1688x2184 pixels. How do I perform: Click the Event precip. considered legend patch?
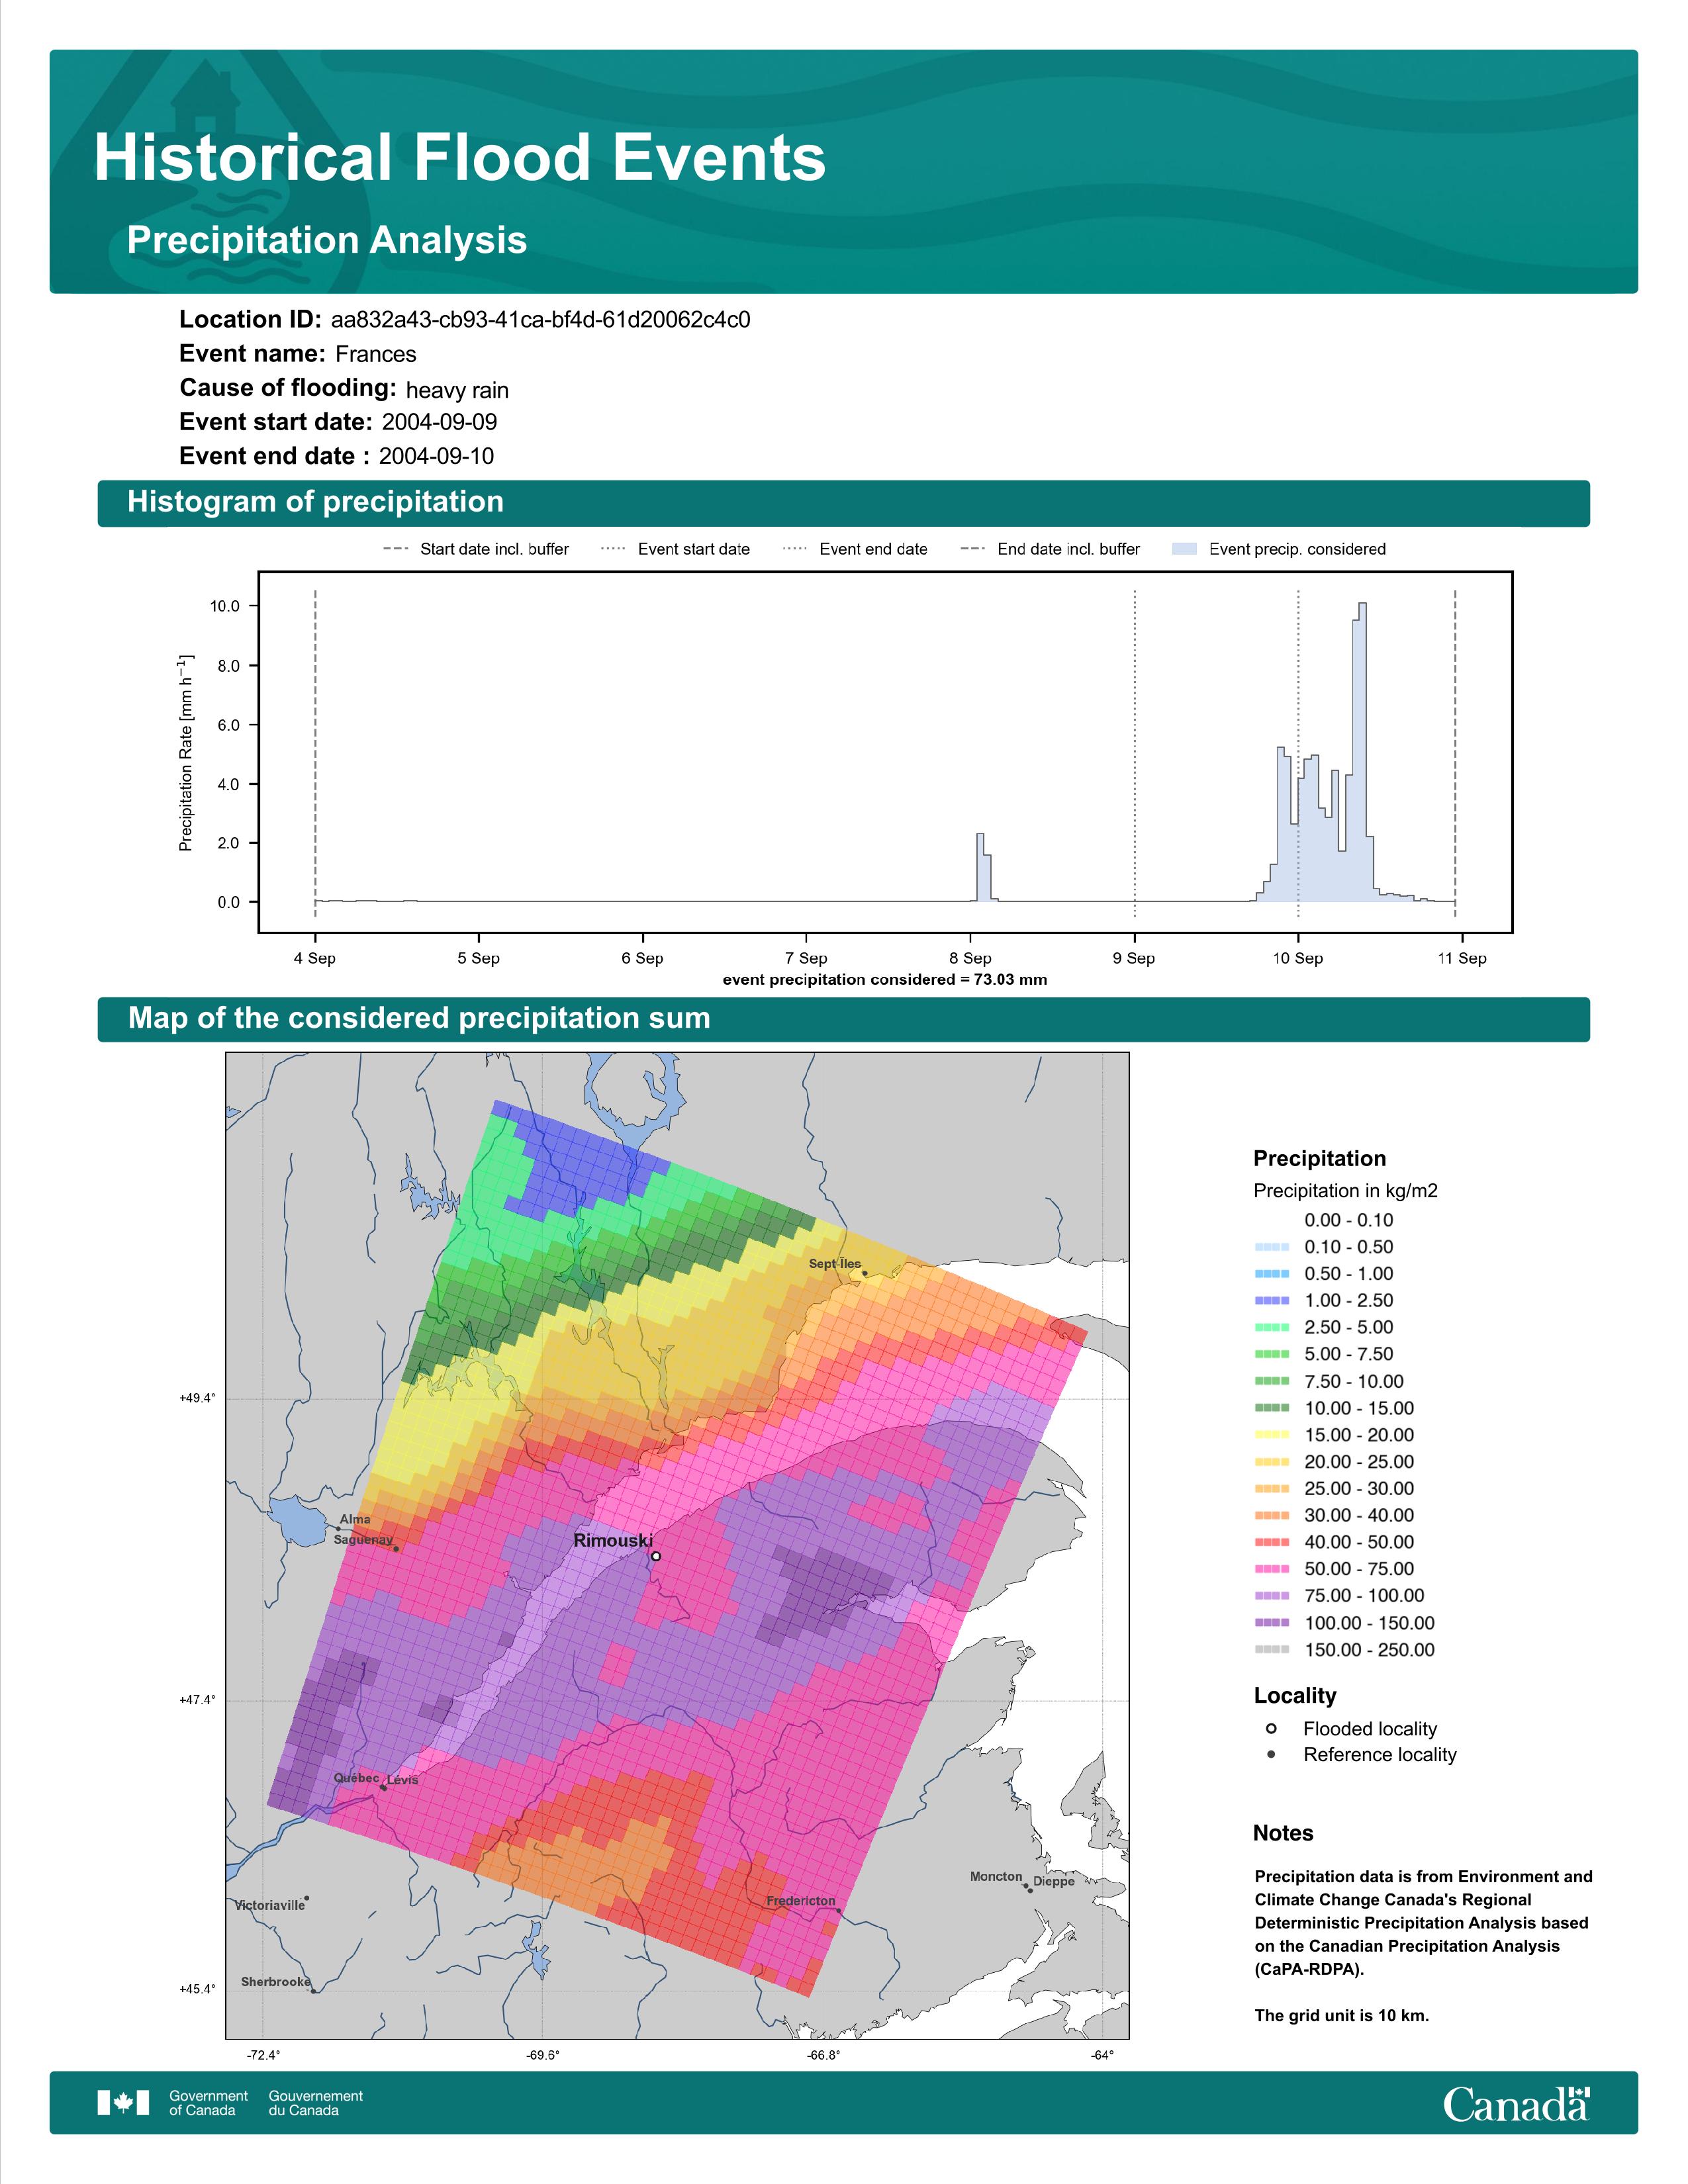click(x=1184, y=549)
